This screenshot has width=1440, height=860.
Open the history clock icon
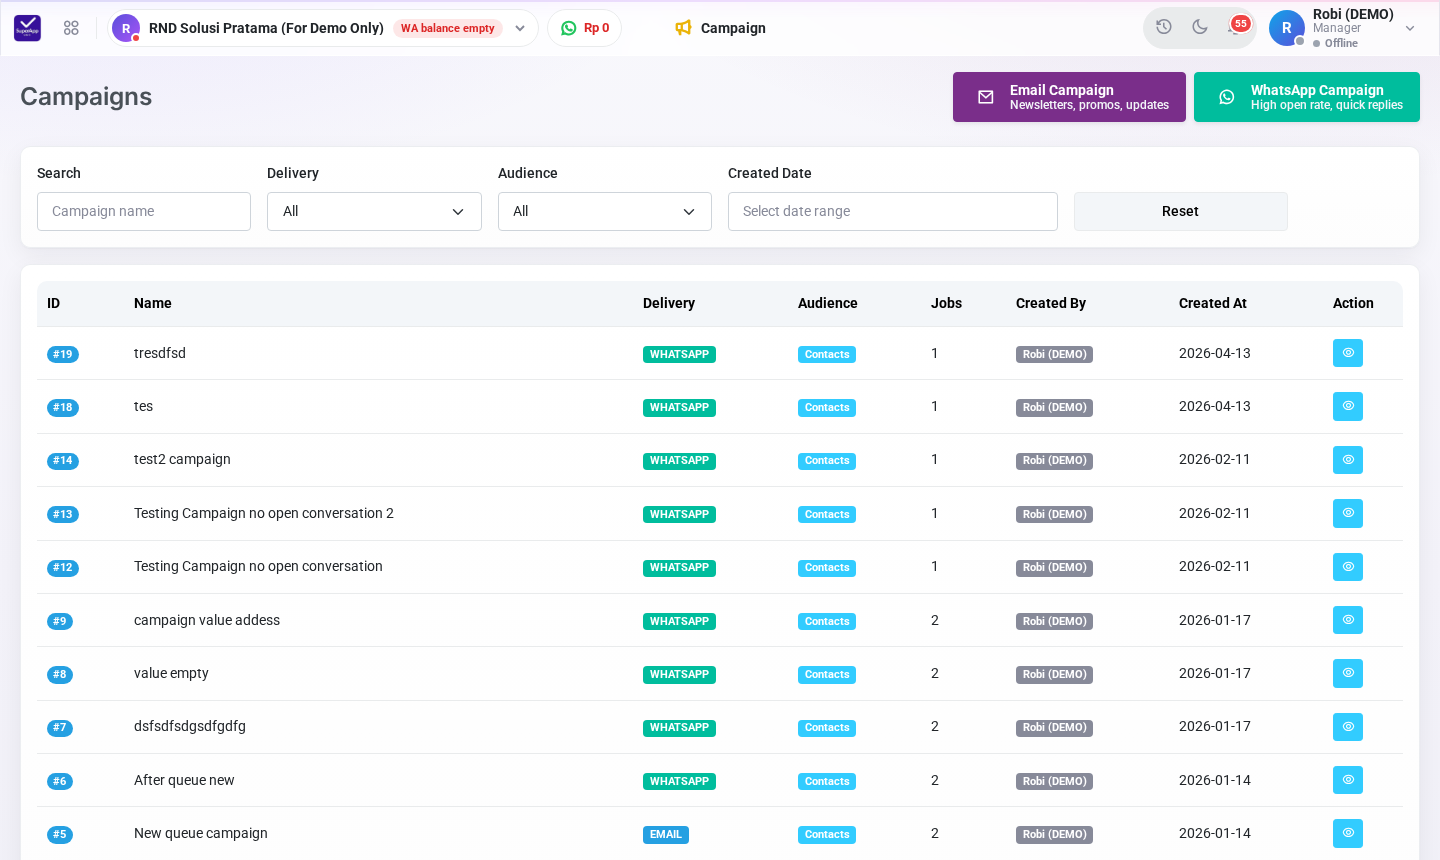1164,27
